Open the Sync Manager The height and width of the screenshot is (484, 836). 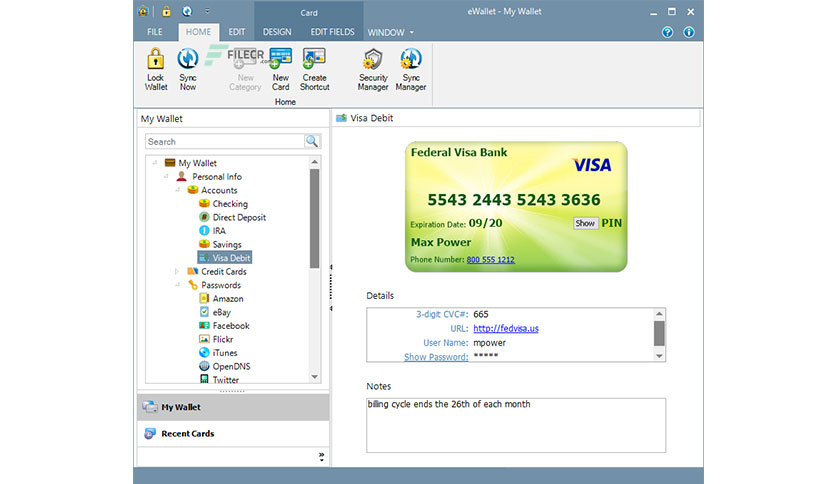(411, 69)
